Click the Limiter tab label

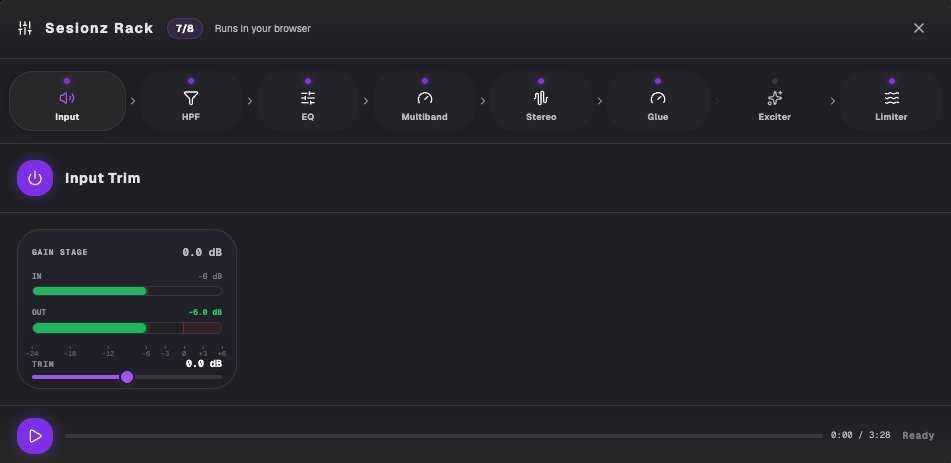[x=892, y=117]
